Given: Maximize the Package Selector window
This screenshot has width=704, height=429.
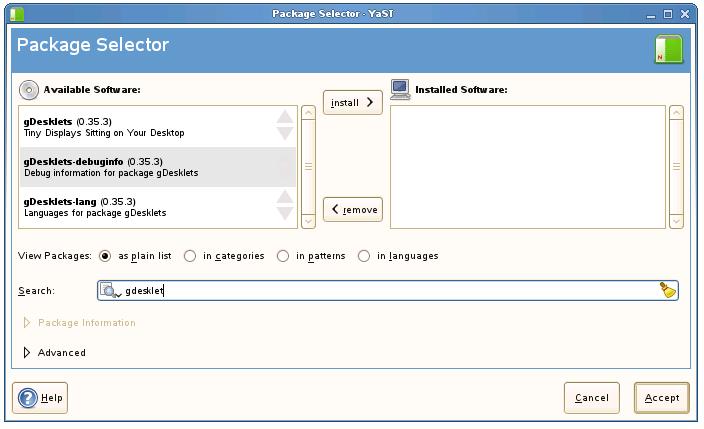Looking at the screenshot, I should click(668, 14).
